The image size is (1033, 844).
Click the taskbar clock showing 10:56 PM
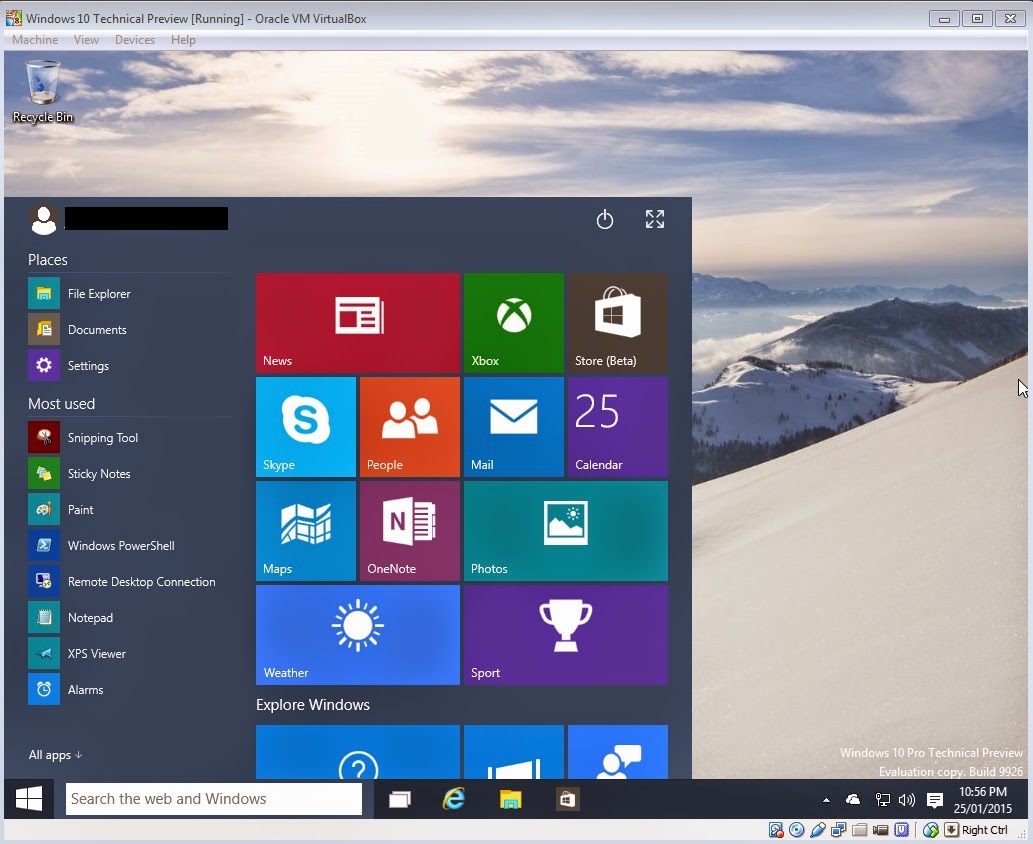point(983,800)
